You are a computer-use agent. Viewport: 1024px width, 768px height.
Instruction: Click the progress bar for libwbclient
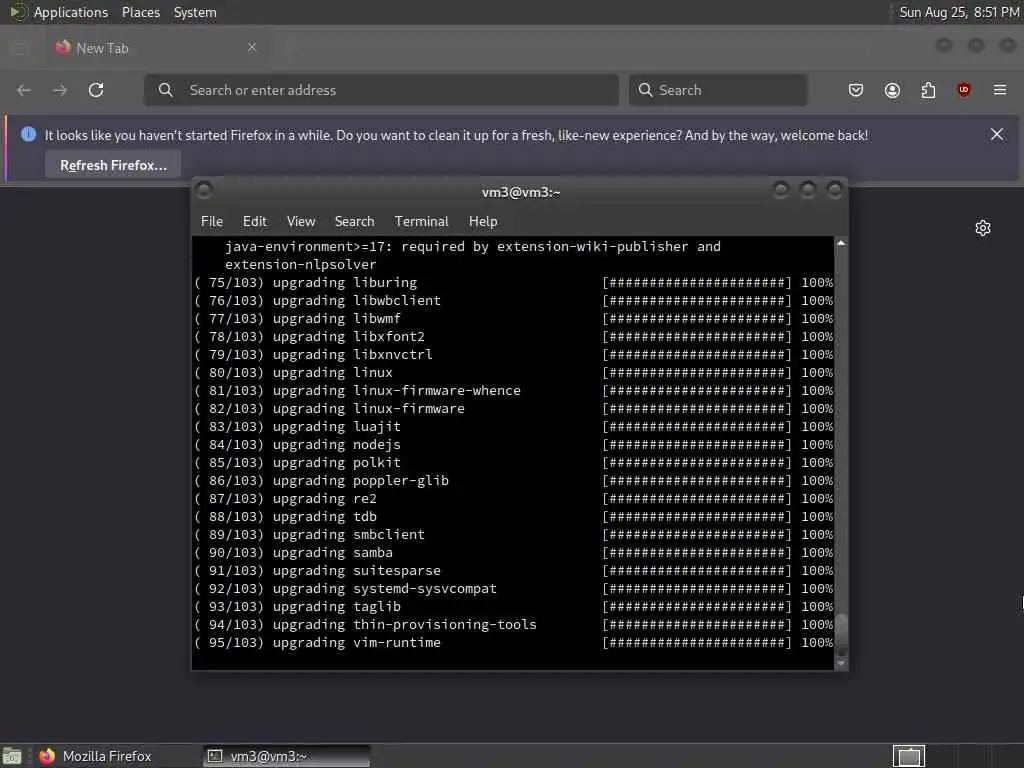coord(696,300)
